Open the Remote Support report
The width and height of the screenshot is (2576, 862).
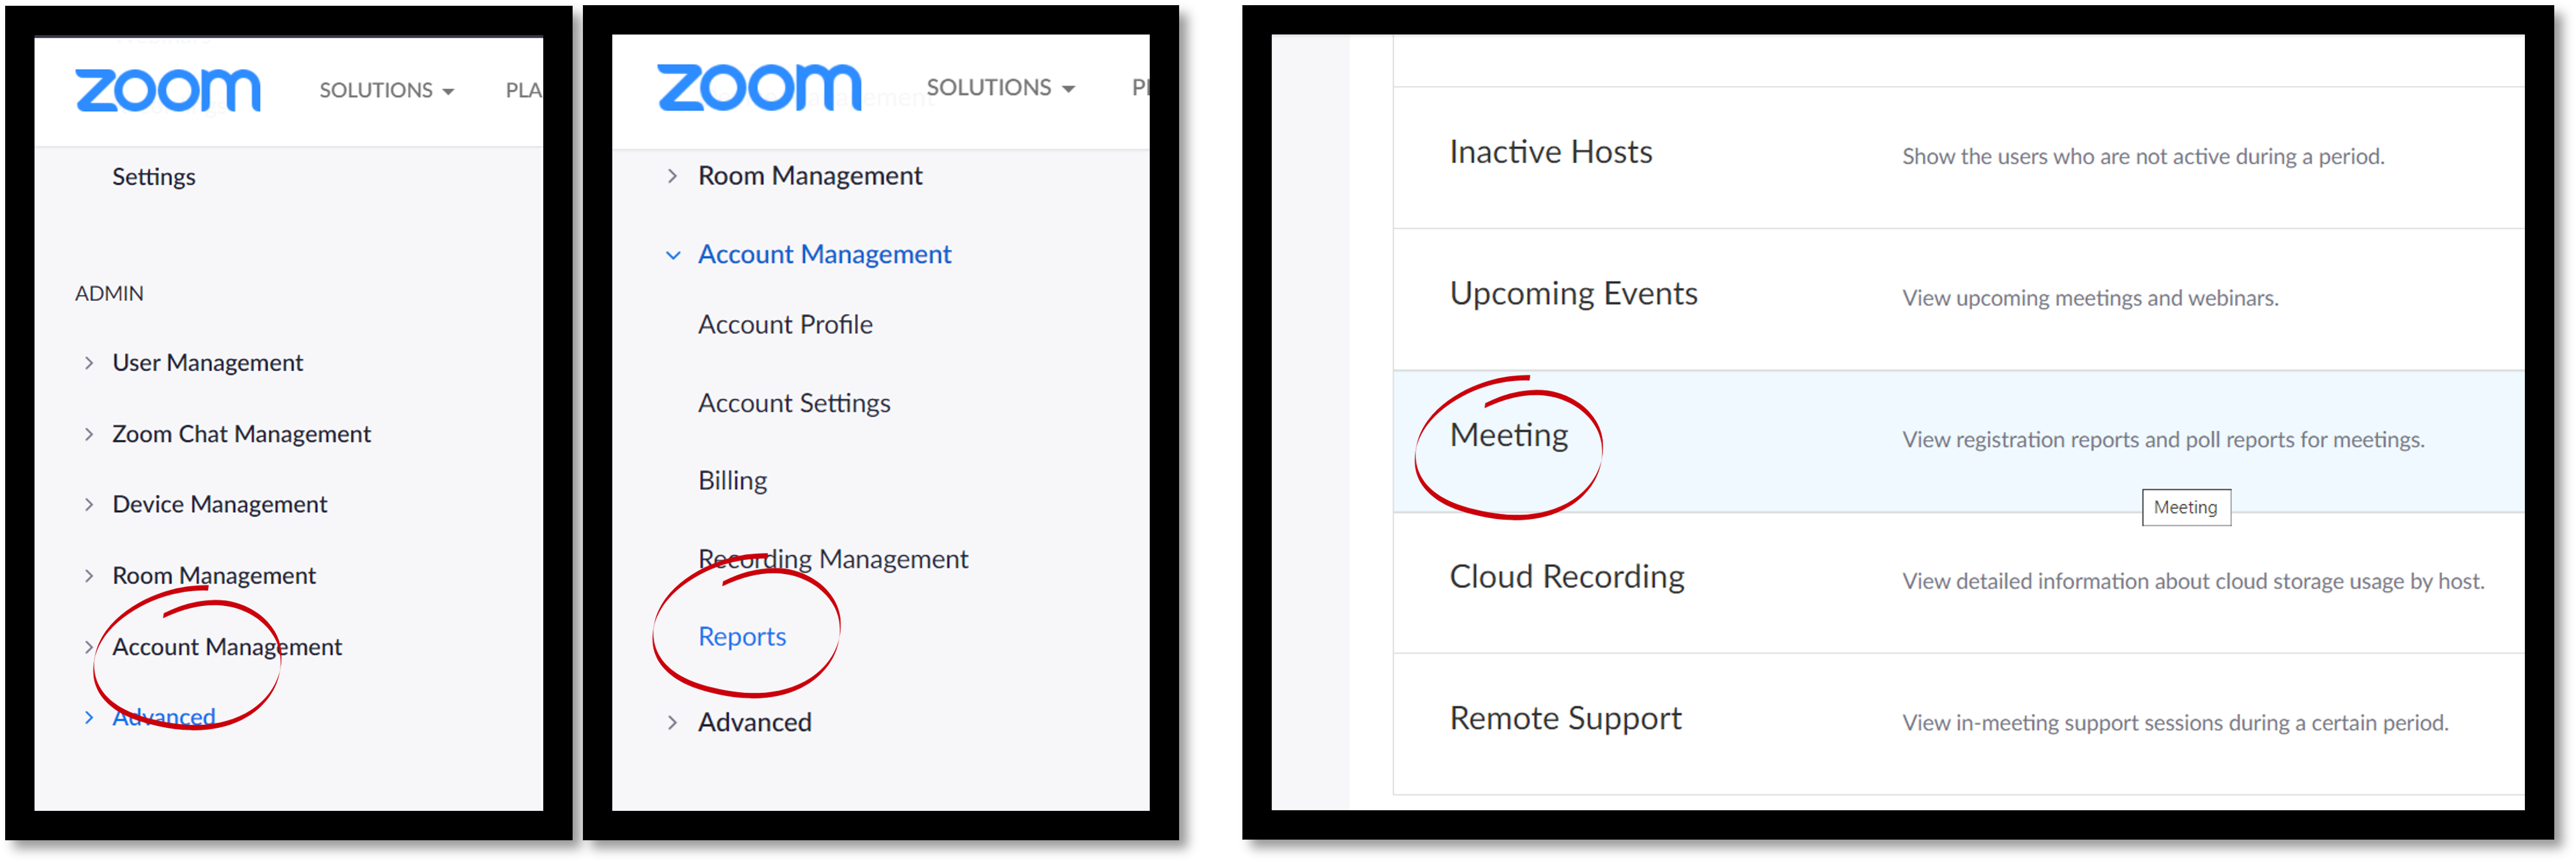click(1566, 718)
